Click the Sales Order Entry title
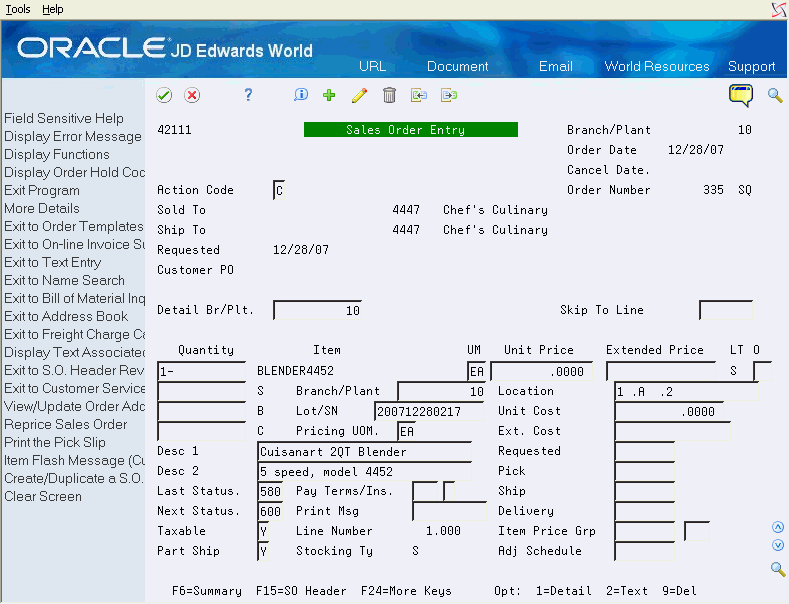This screenshot has width=789, height=604. coord(411,130)
